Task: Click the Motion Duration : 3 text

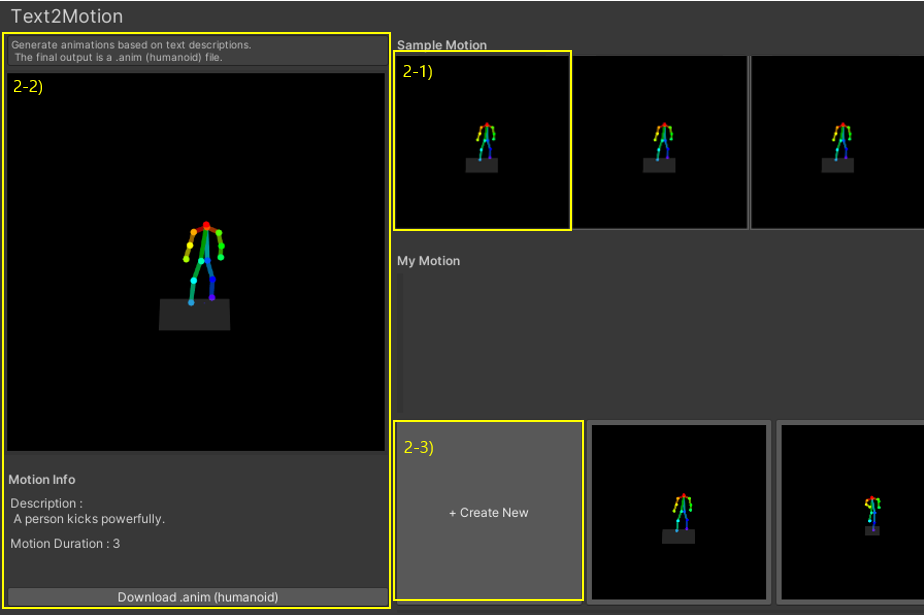Action: click(65, 544)
